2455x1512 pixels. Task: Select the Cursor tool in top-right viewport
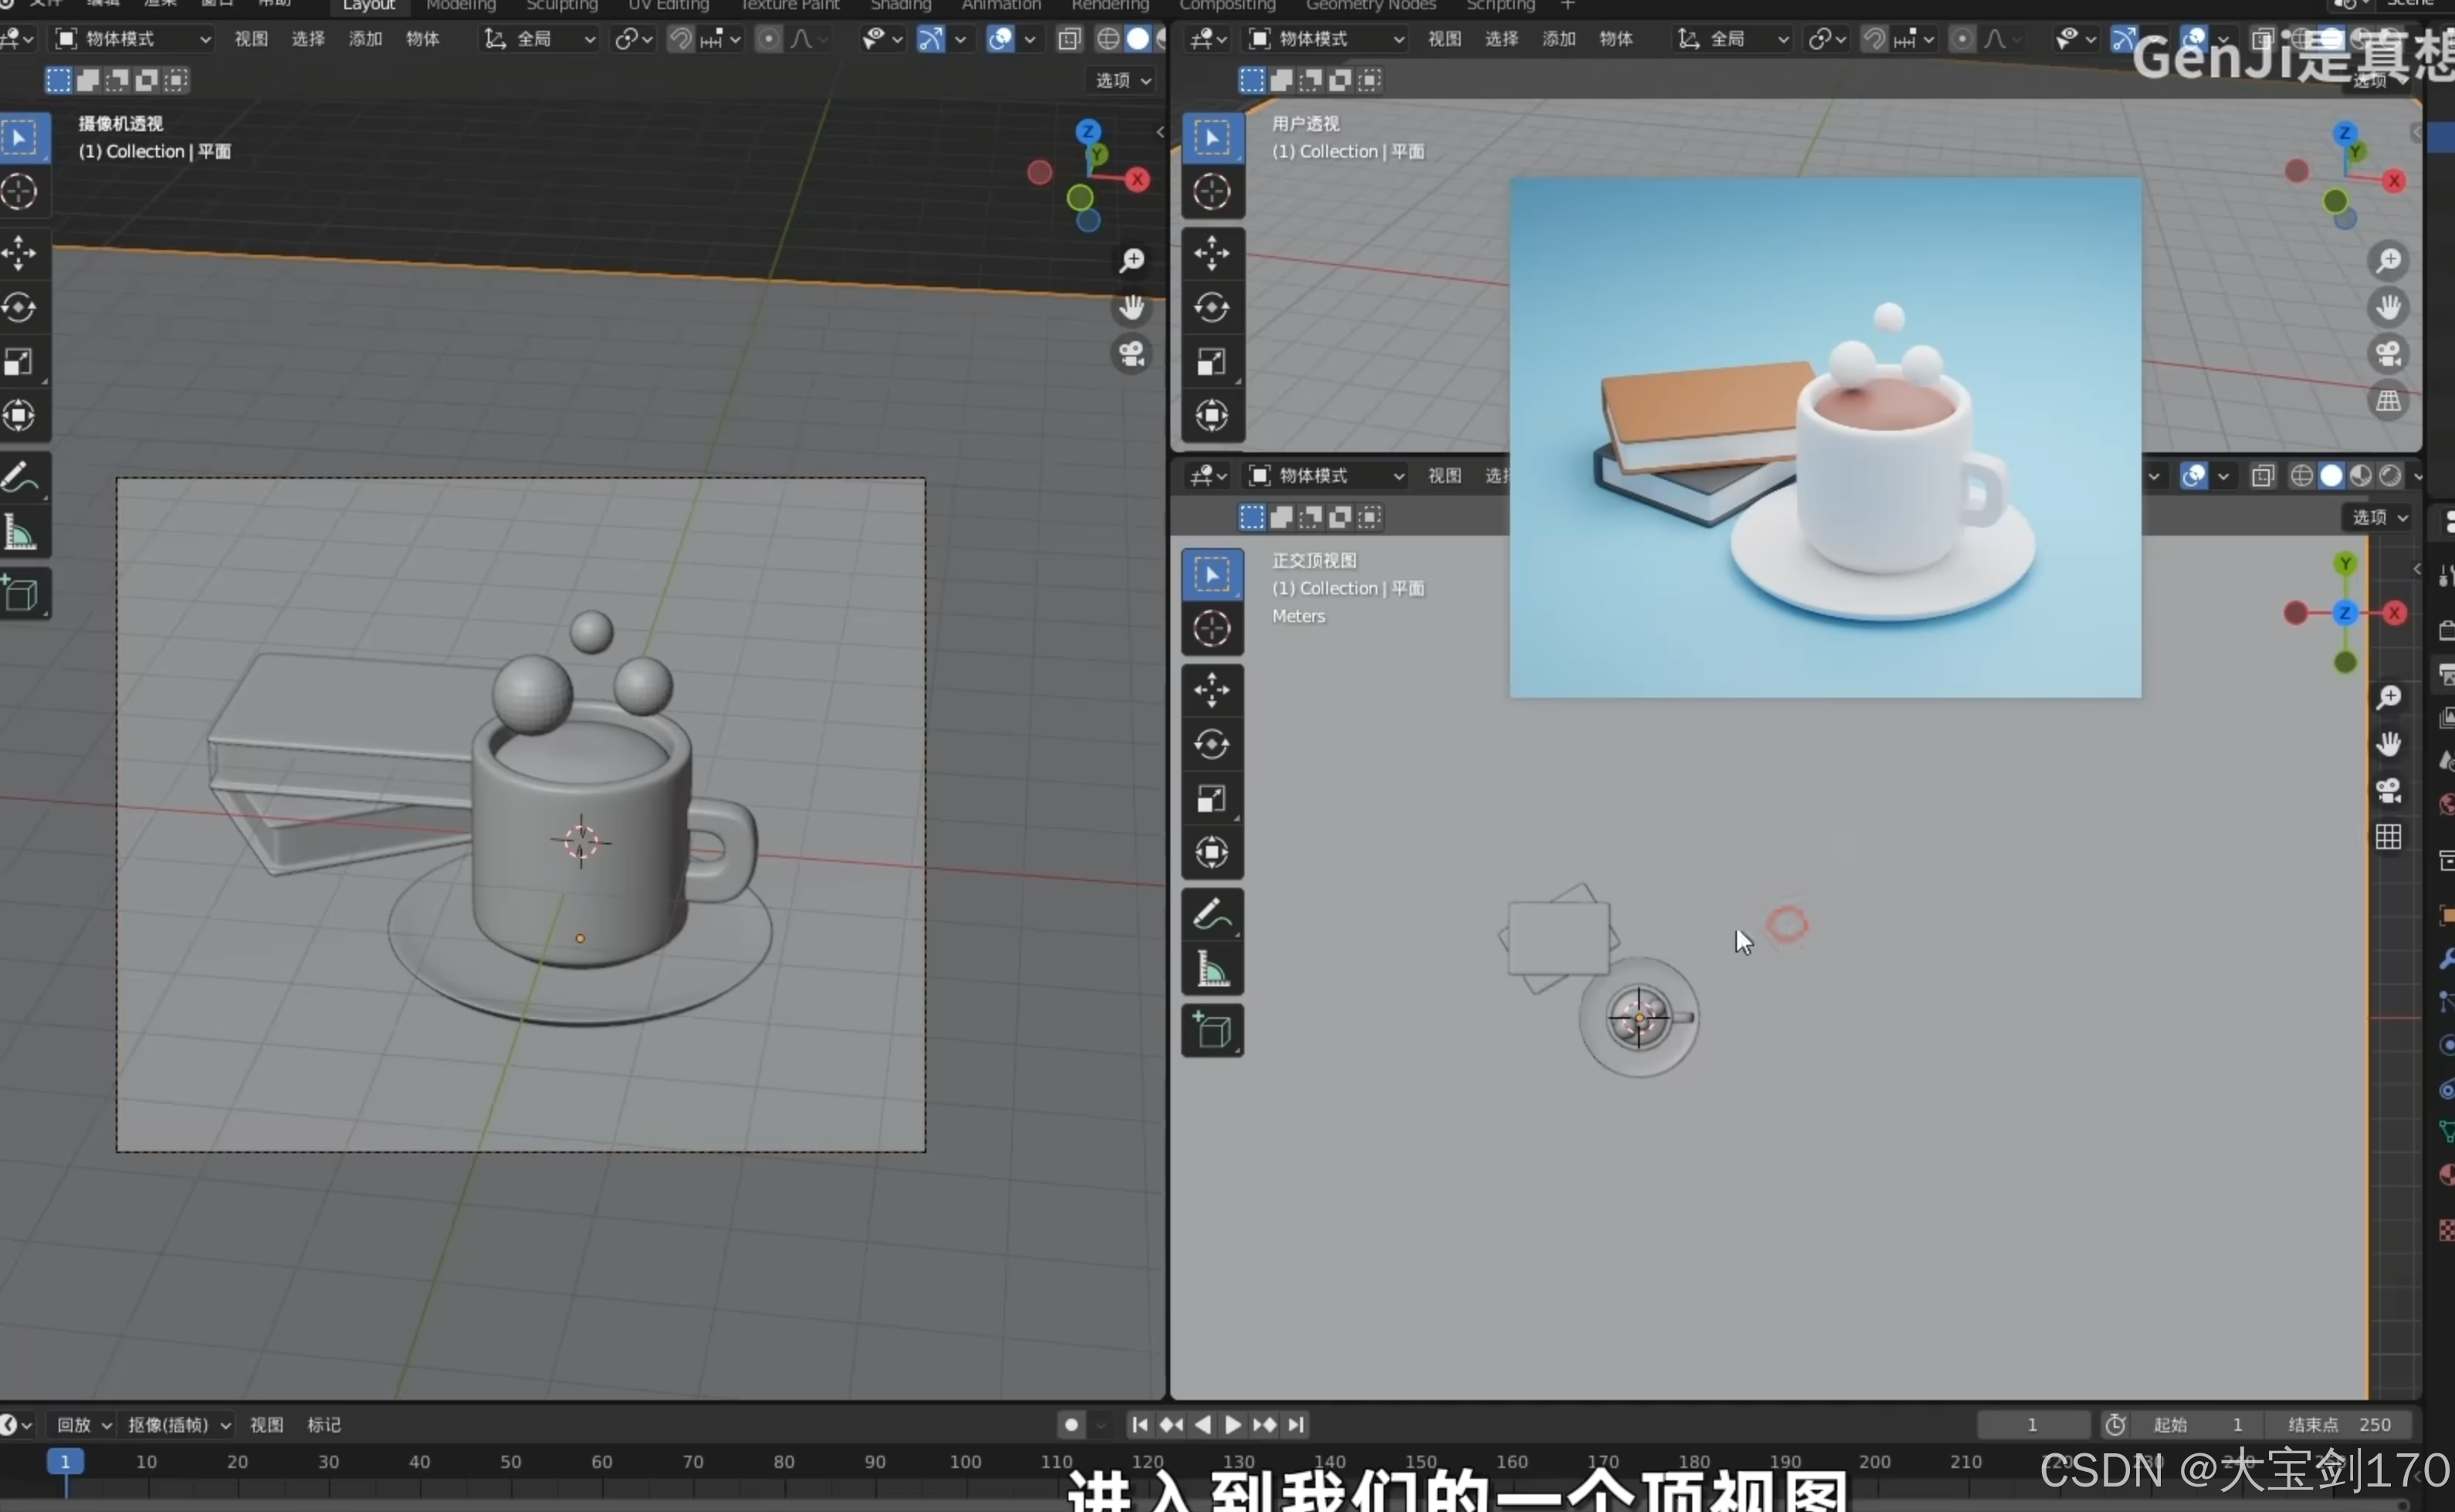pyautogui.click(x=1212, y=192)
